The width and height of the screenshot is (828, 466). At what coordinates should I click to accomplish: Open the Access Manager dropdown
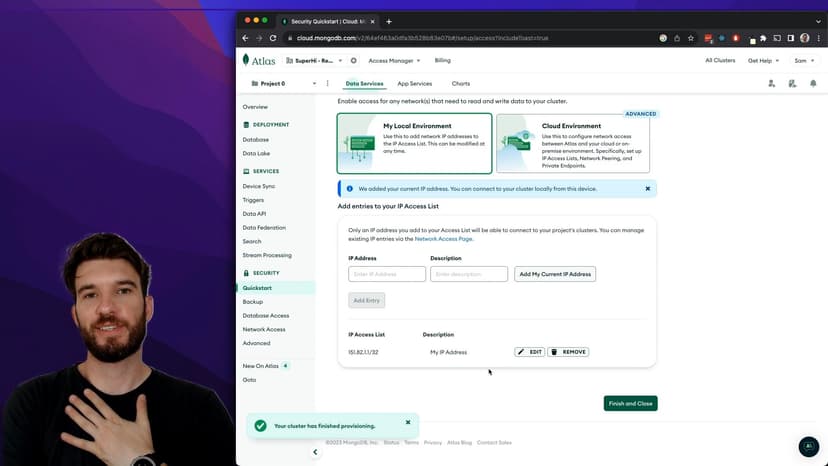[394, 60]
